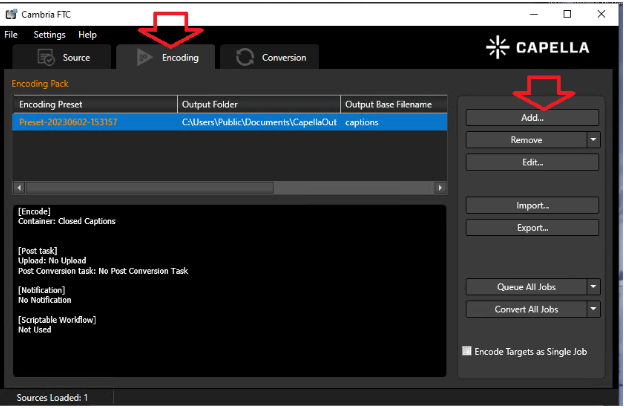Click the Export... button
The image size is (624, 408).
[x=532, y=228]
